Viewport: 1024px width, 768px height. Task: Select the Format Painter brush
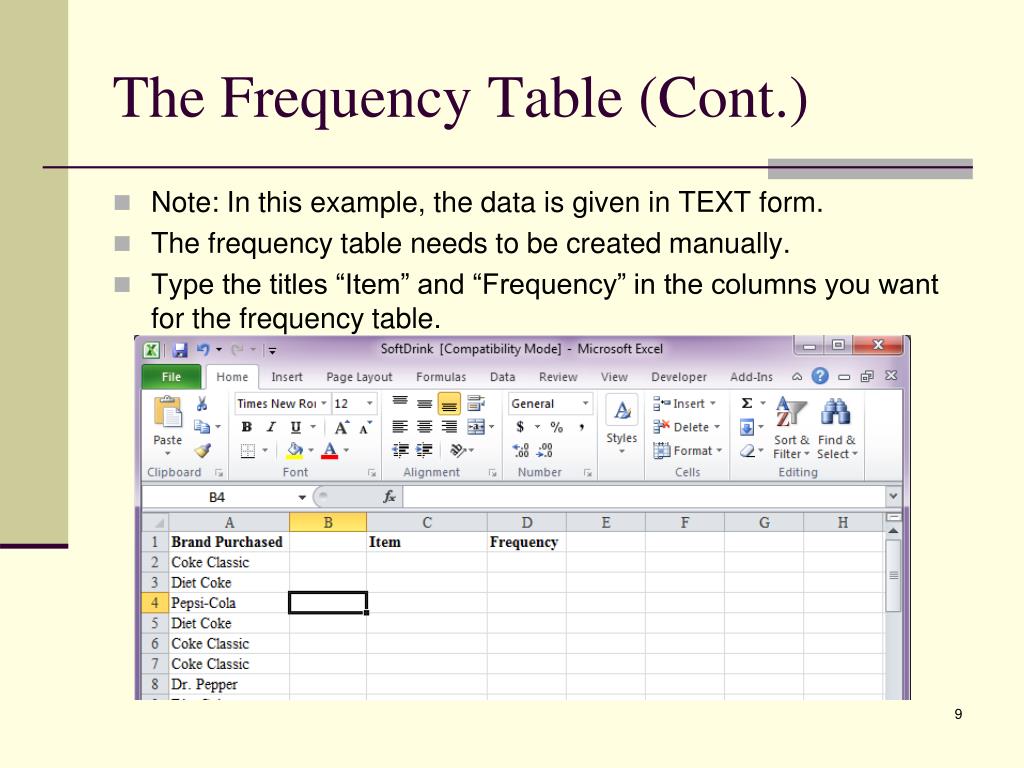[202, 451]
